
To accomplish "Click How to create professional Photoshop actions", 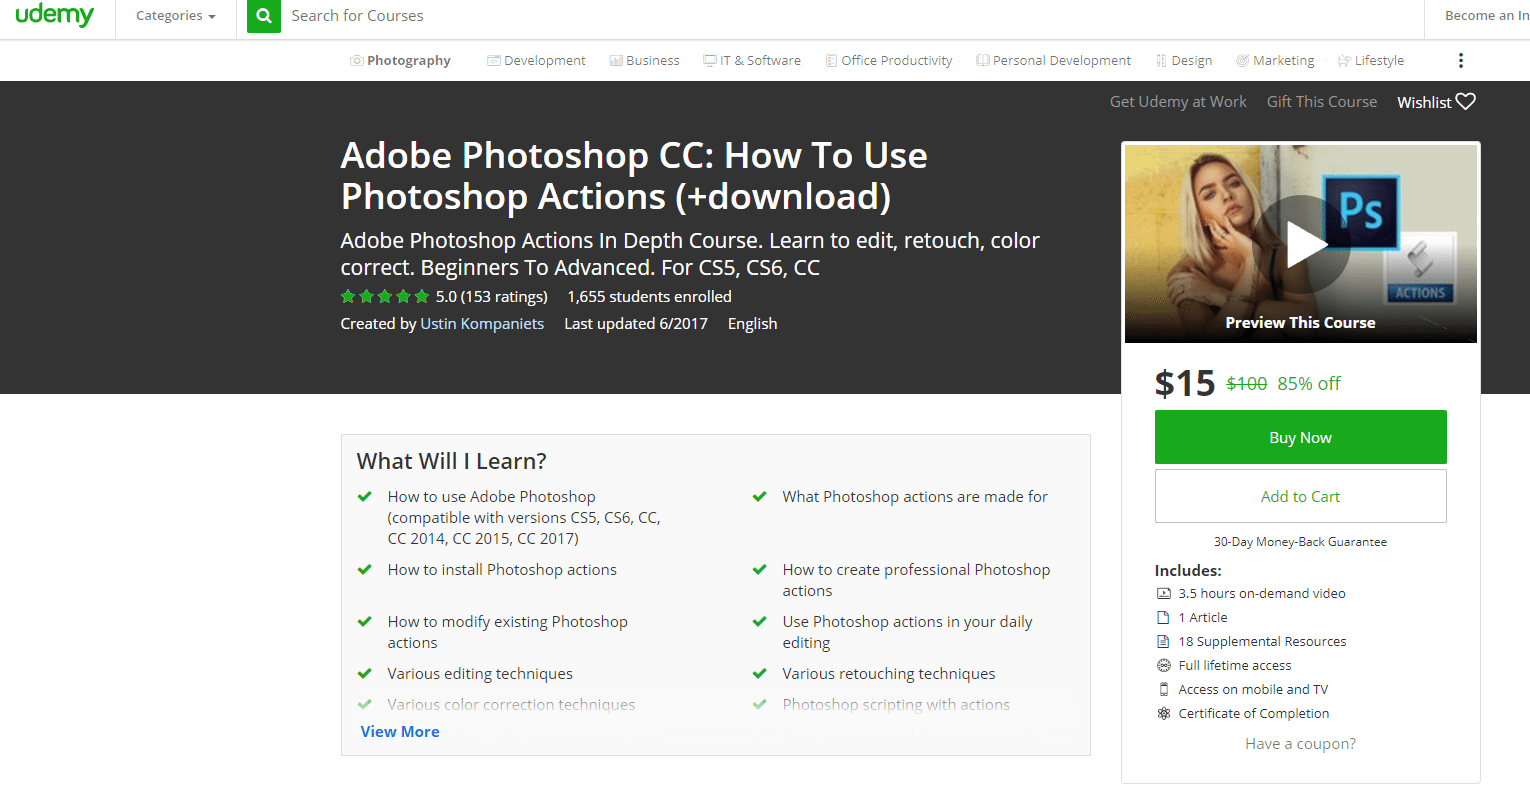I will coord(916,580).
